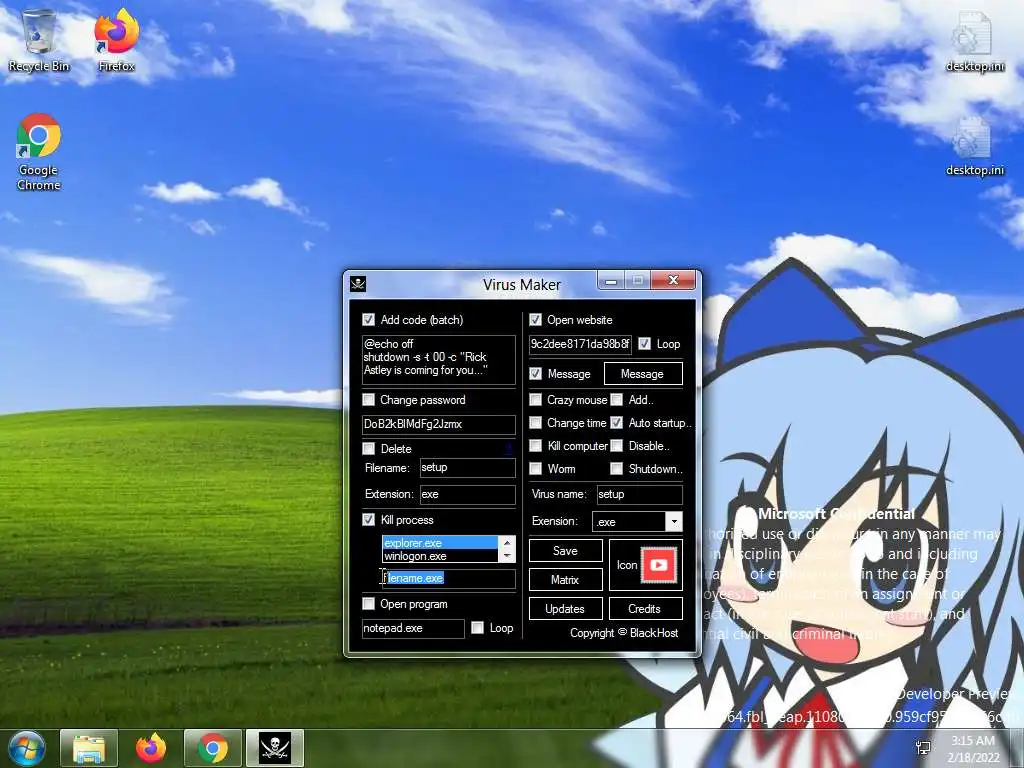This screenshot has height=768, width=1024.
Task: Toggle the Add code (batch) checkbox
Action: pyautogui.click(x=369, y=319)
